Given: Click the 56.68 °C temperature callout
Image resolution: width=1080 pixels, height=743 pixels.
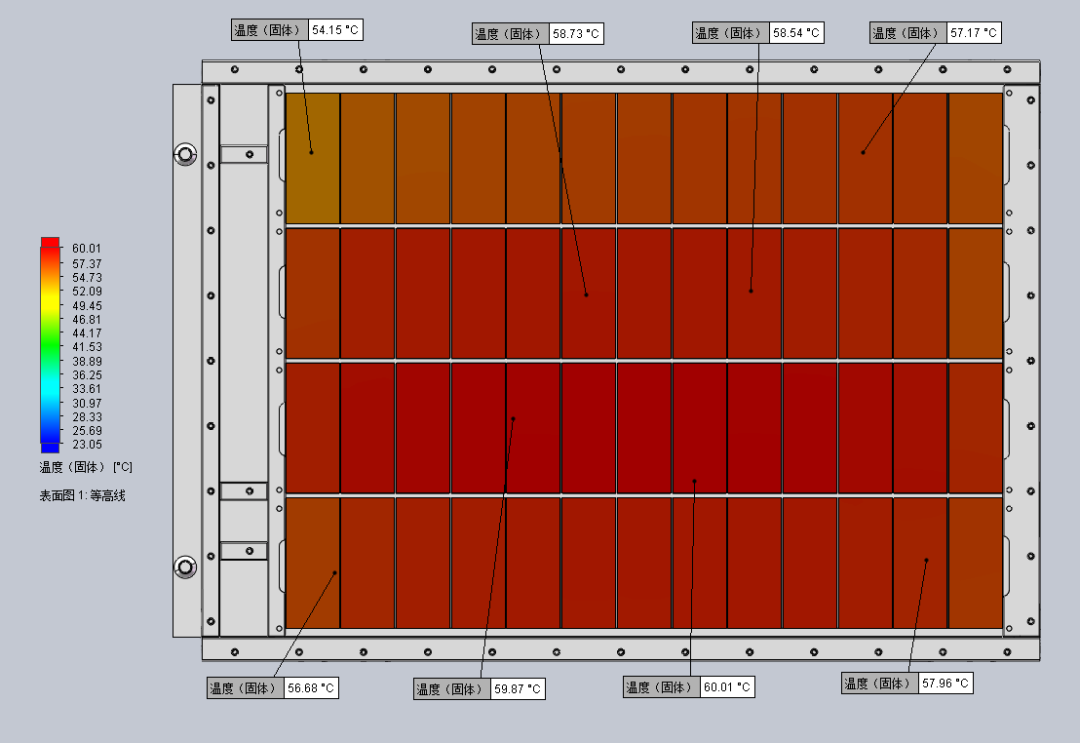Looking at the screenshot, I should click(x=272, y=688).
